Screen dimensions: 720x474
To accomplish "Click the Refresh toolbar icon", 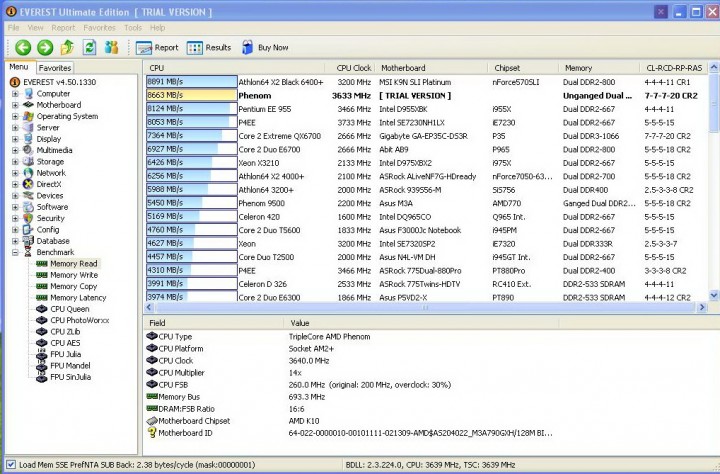I will click(x=90, y=47).
